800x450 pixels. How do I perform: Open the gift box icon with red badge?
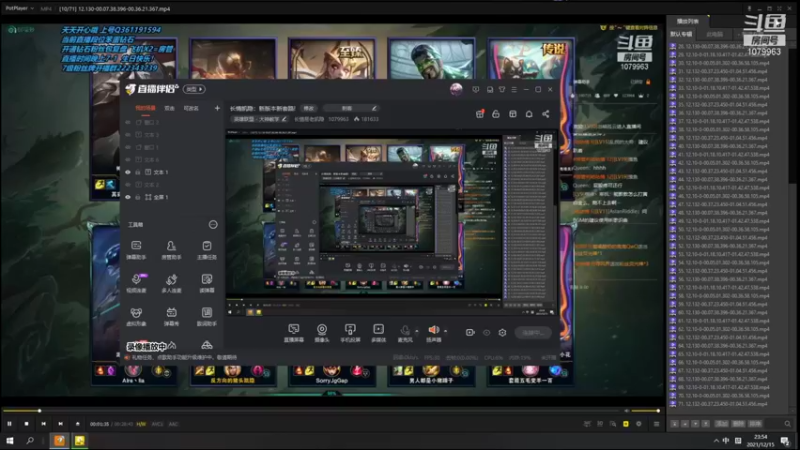point(480,114)
